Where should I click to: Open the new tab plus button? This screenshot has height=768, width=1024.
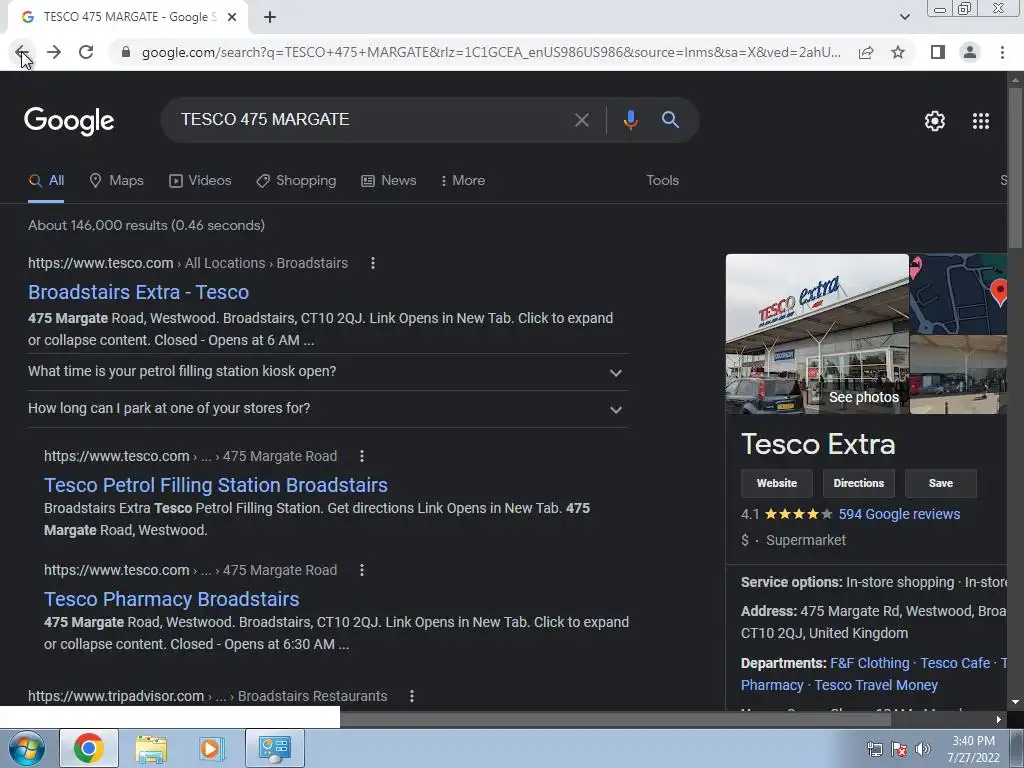pos(270,18)
